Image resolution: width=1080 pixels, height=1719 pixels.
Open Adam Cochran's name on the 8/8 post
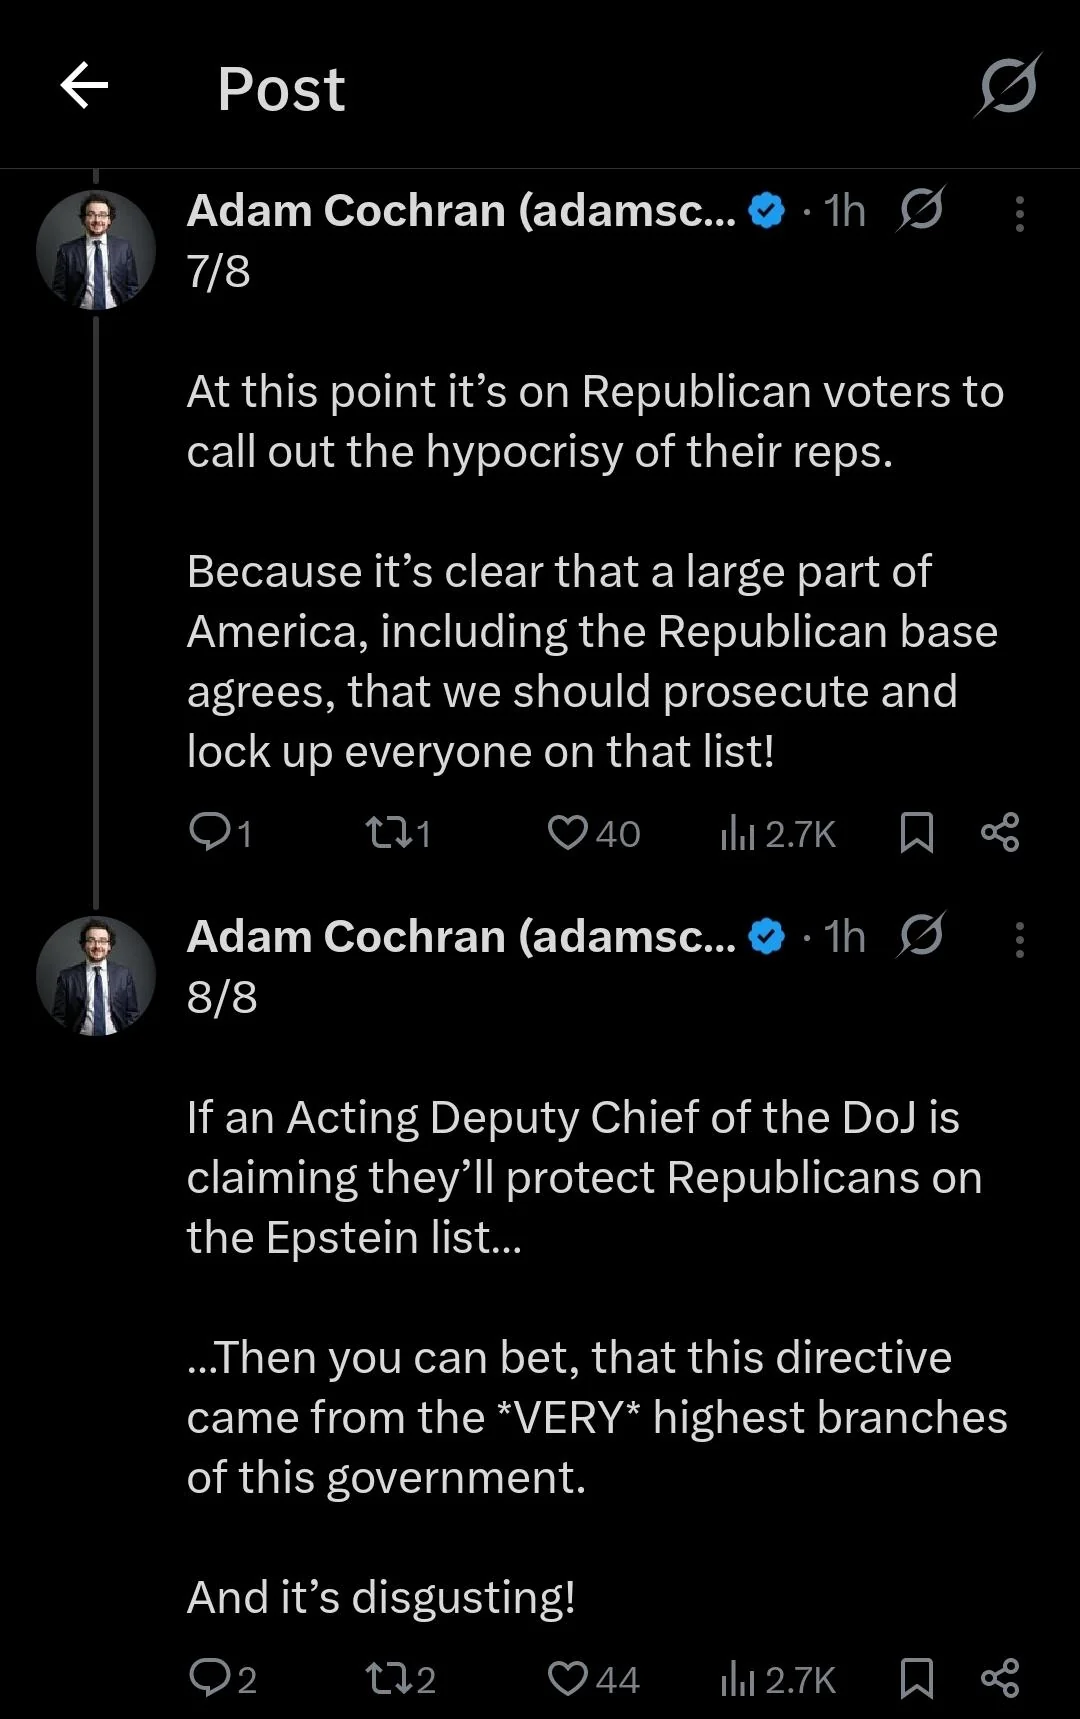[460, 938]
